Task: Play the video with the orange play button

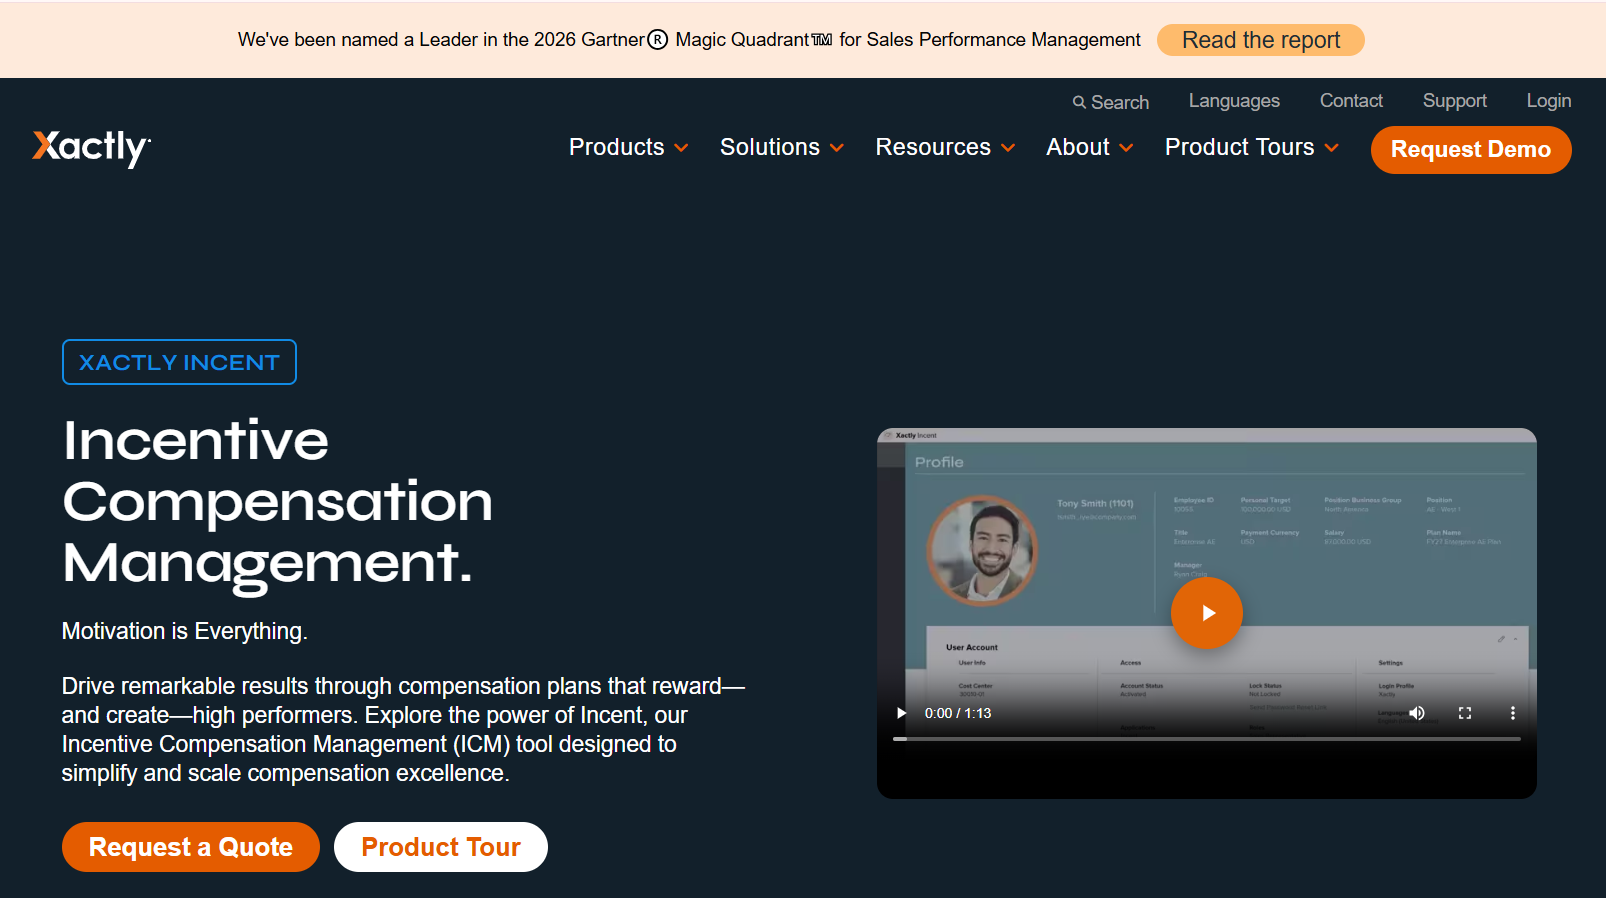Action: click(x=1207, y=613)
